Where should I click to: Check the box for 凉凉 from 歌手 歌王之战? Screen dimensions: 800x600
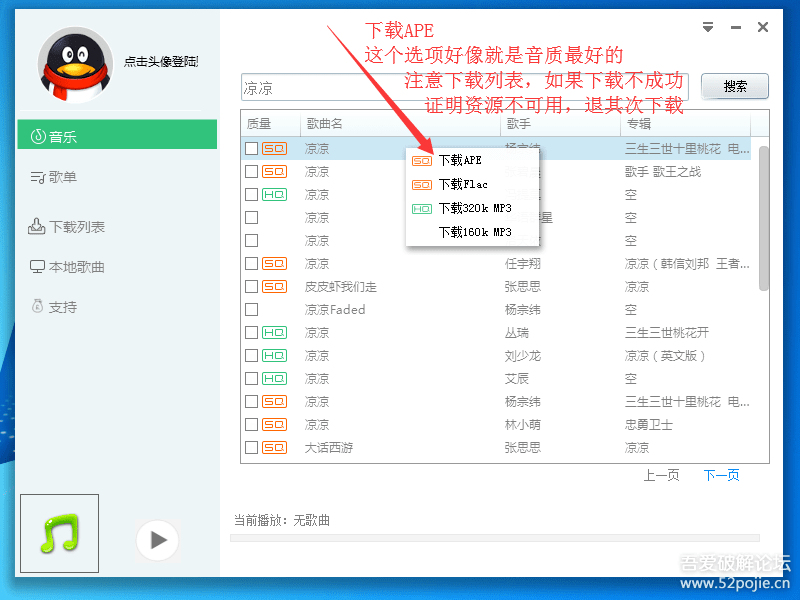click(x=252, y=171)
